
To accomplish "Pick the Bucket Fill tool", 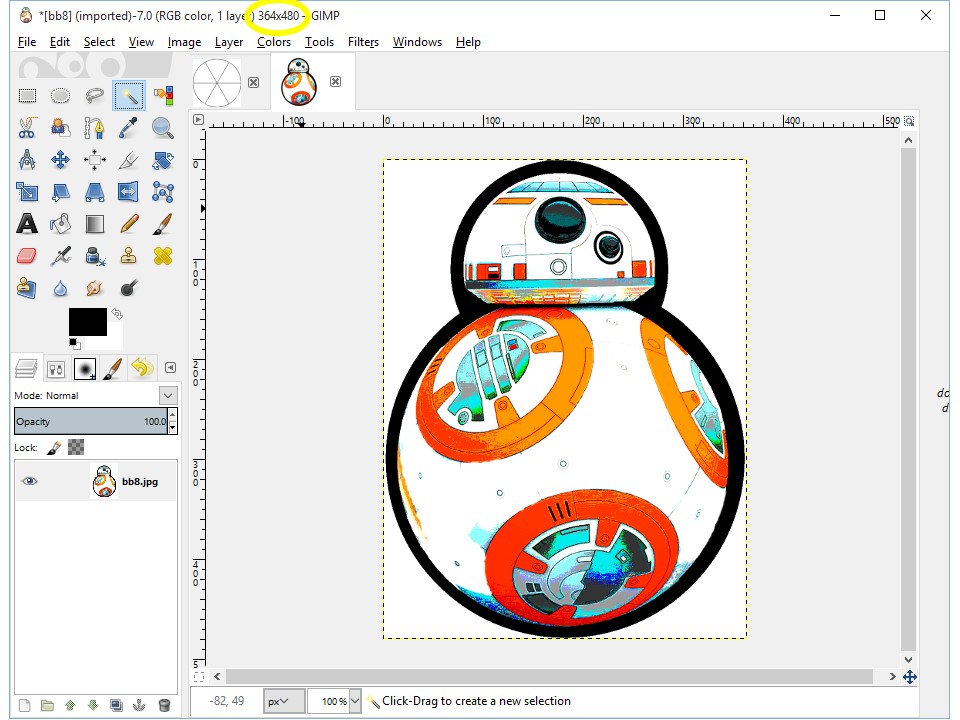I will pyautogui.click(x=61, y=223).
